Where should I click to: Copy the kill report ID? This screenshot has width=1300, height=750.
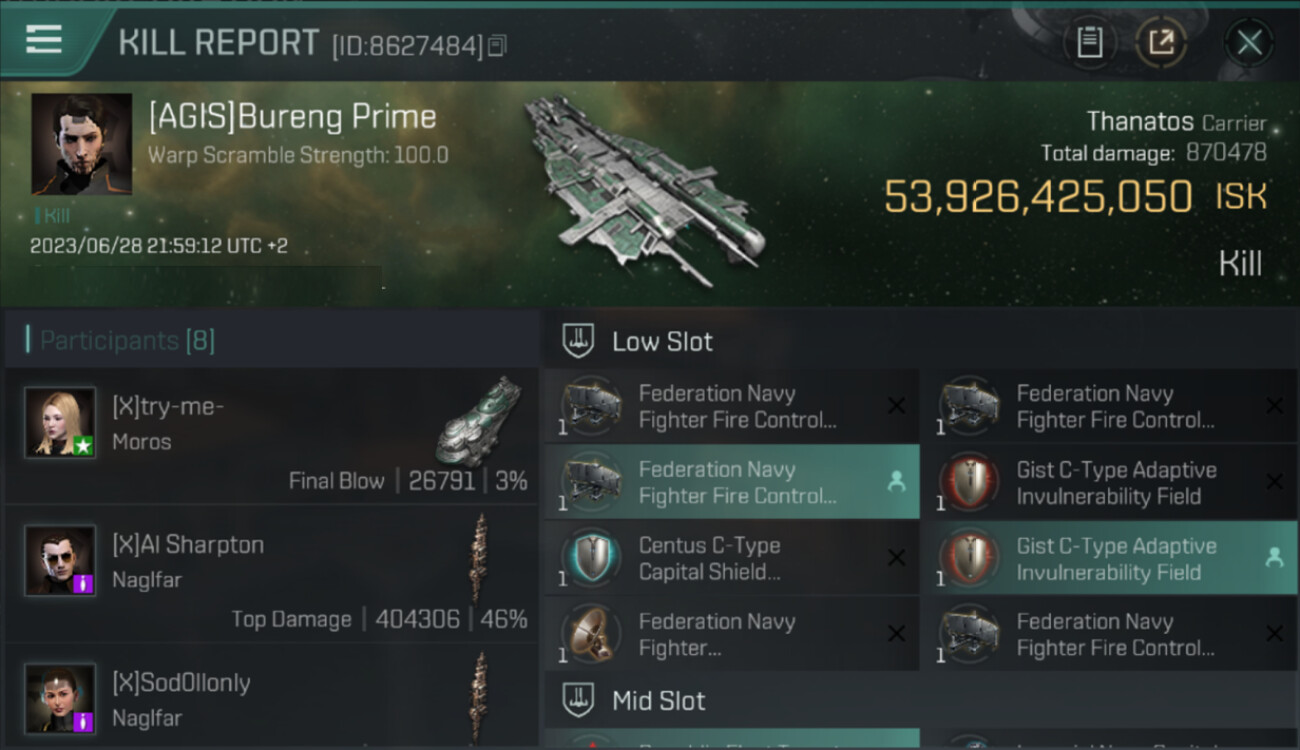[497, 45]
